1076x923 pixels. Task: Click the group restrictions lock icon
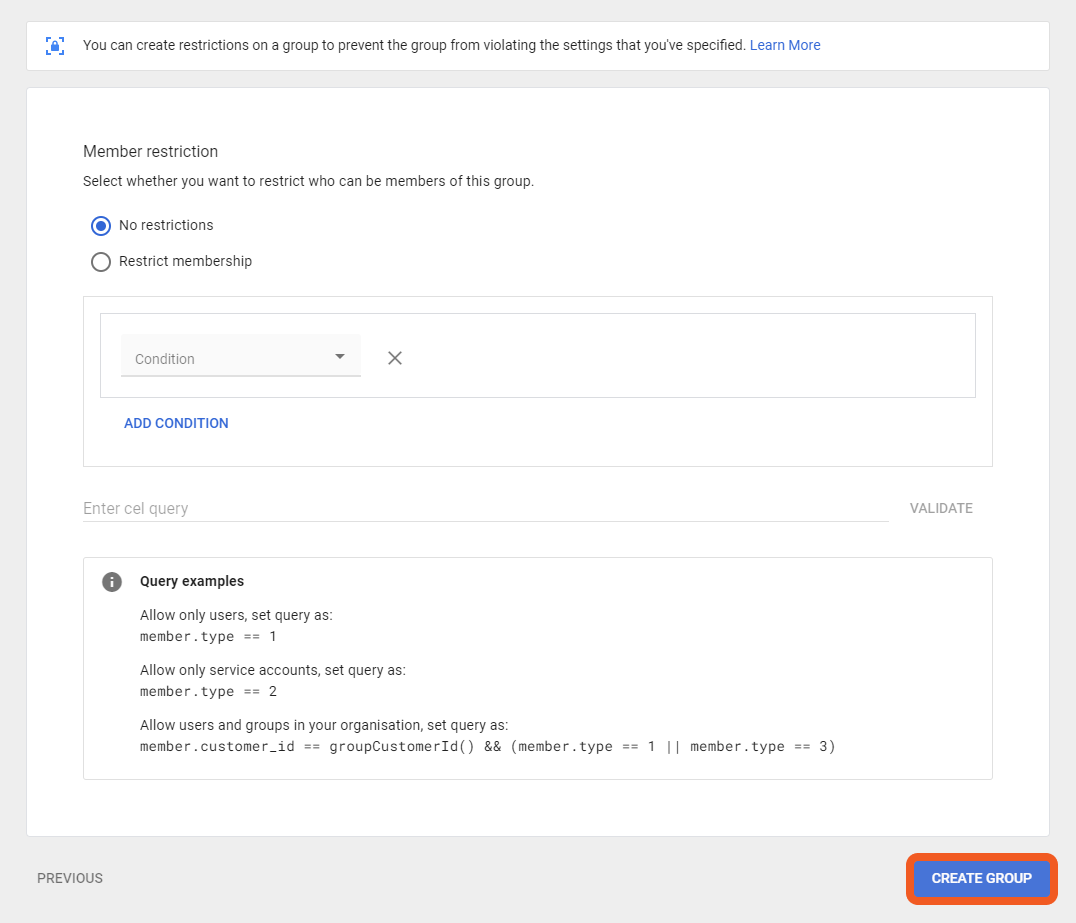(55, 46)
